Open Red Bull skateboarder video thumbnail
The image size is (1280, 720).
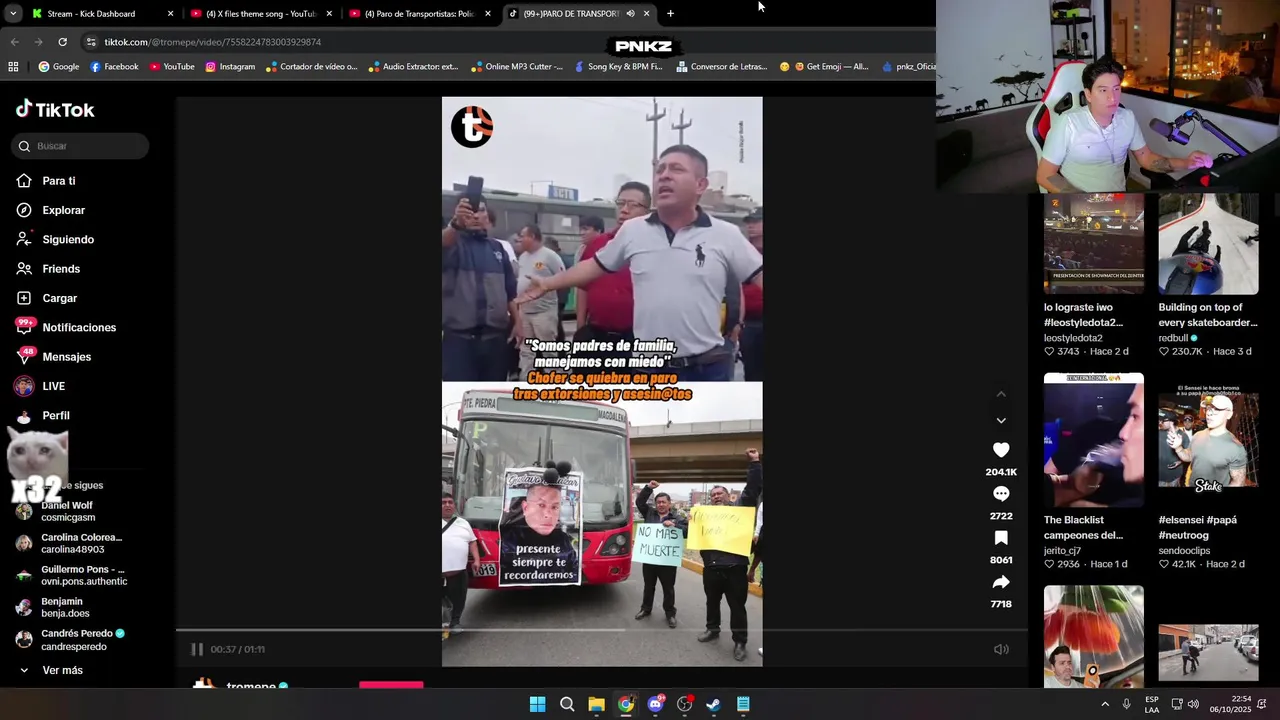coord(1208,243)
